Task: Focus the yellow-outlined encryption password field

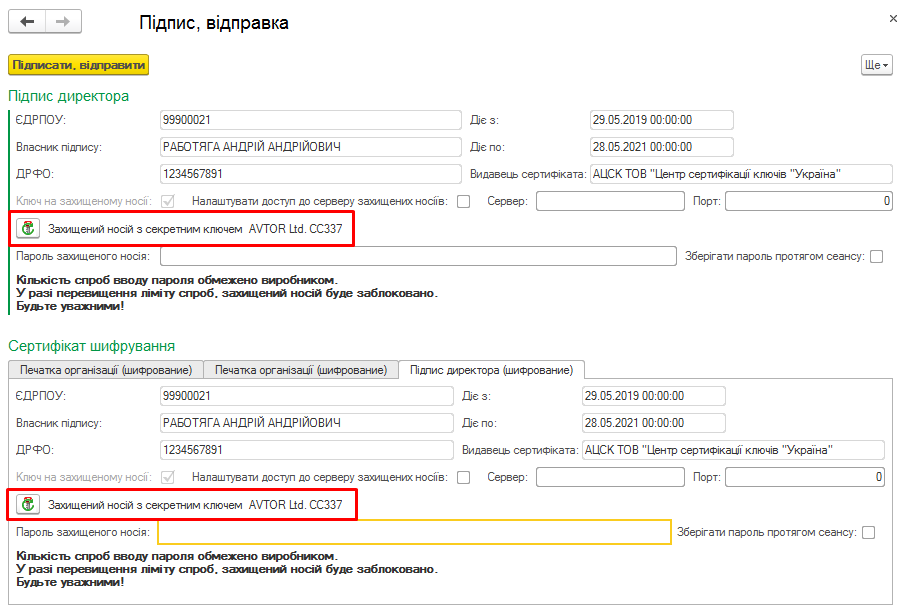Action: [x=414, y=532]
